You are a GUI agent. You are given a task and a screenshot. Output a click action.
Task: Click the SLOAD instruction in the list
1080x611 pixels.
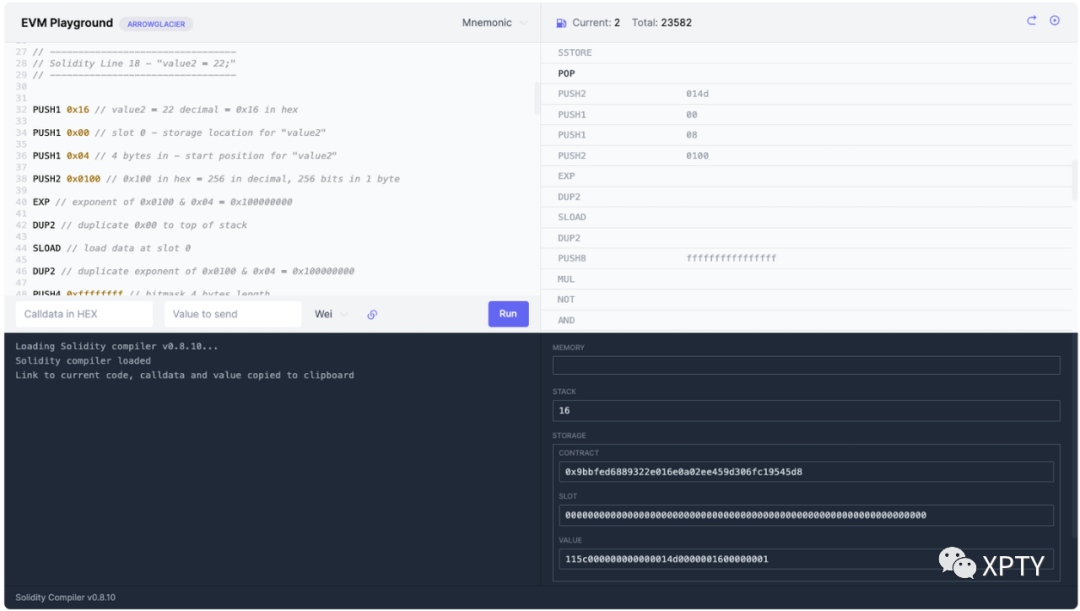pos(572,217)
